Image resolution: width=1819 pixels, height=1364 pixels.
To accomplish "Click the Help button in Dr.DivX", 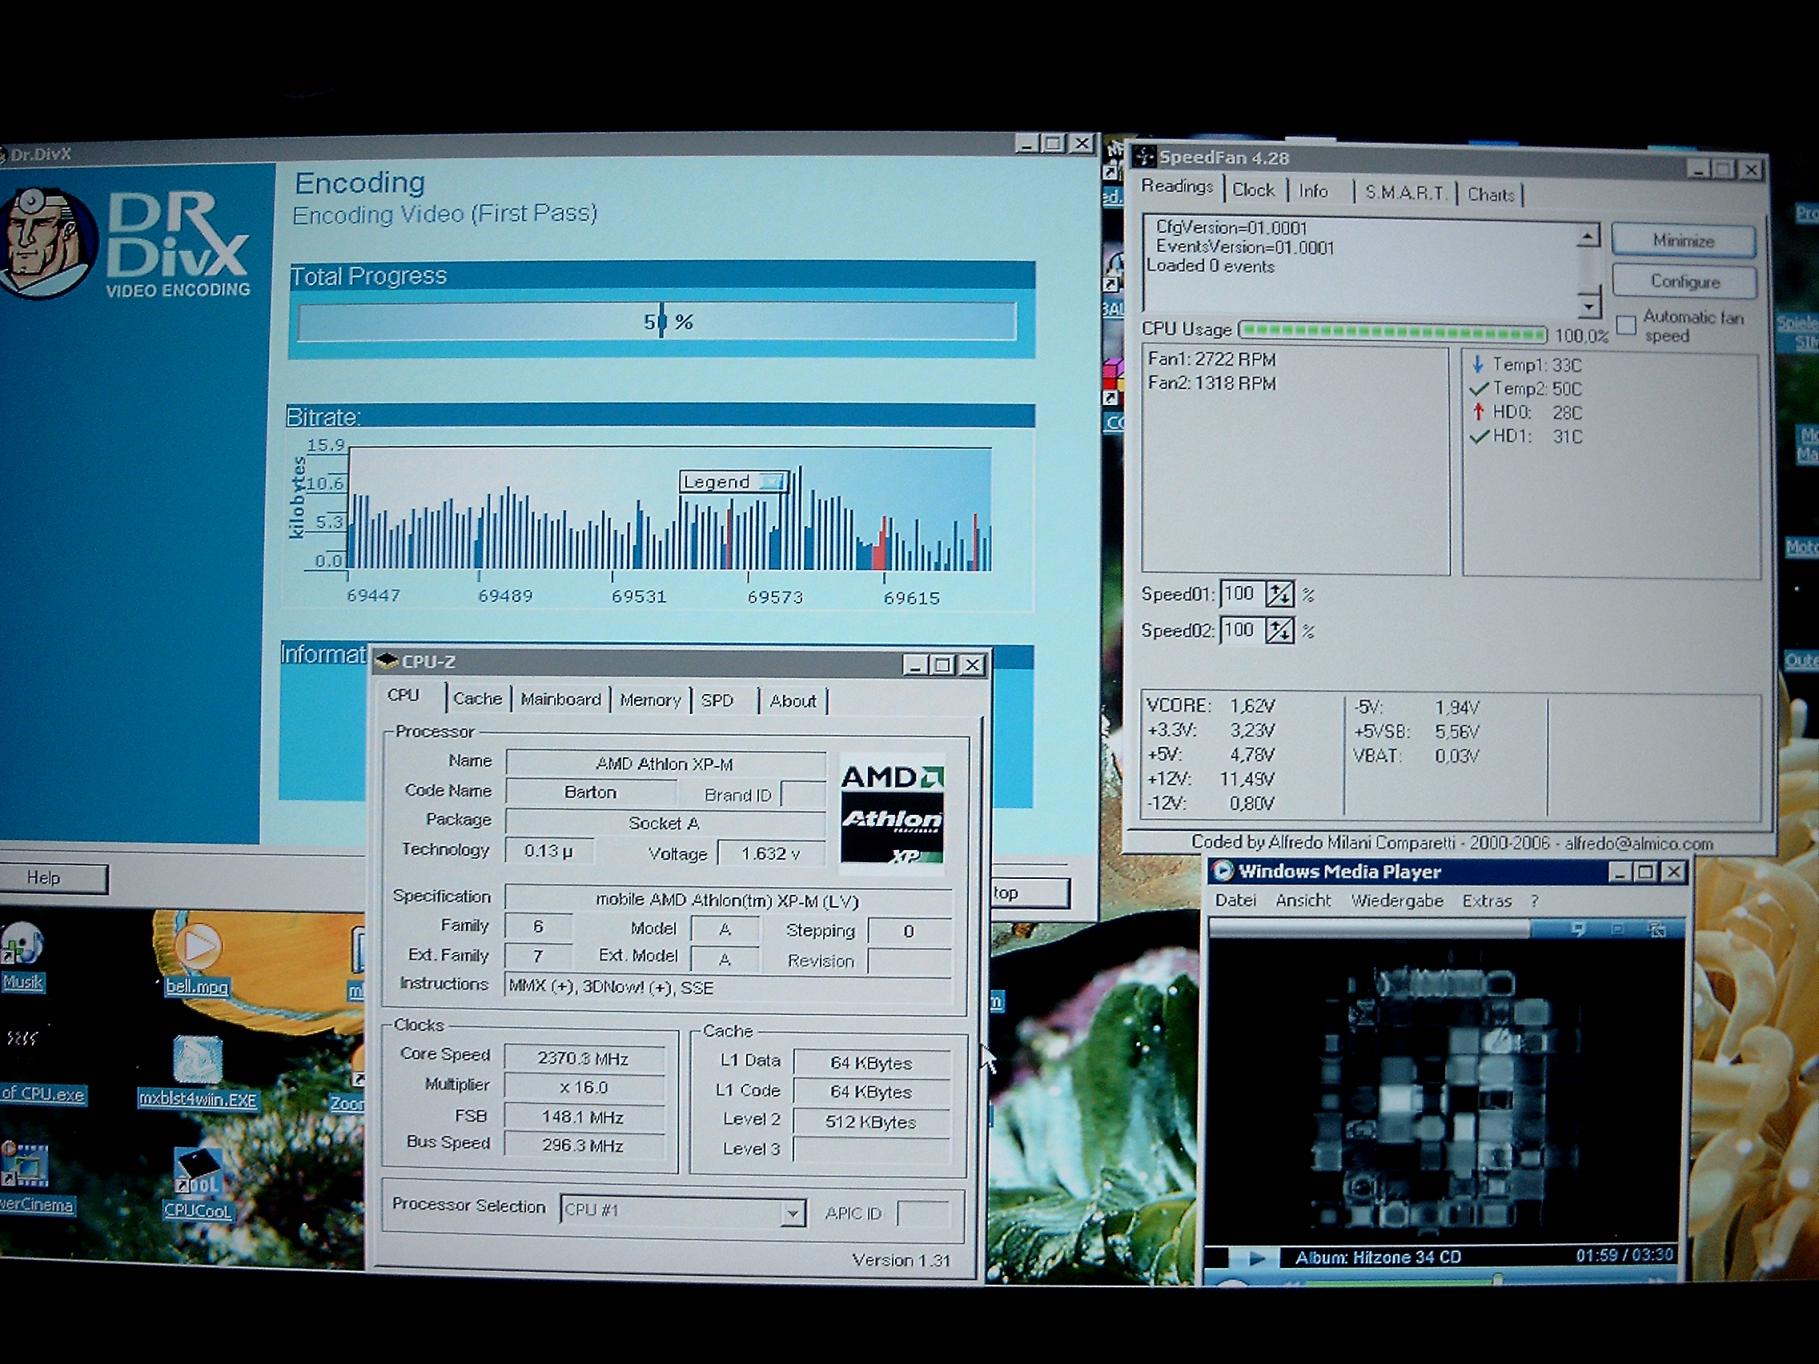I will point(52,878).
